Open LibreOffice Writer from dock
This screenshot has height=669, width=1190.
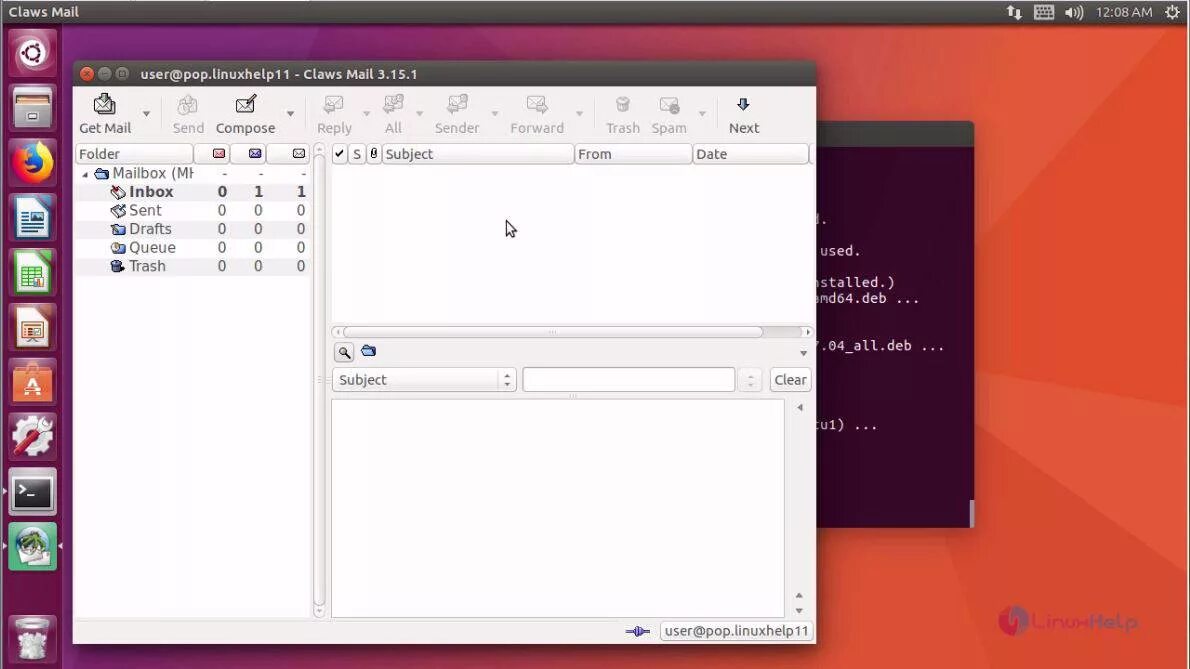(x=32, y=218)
